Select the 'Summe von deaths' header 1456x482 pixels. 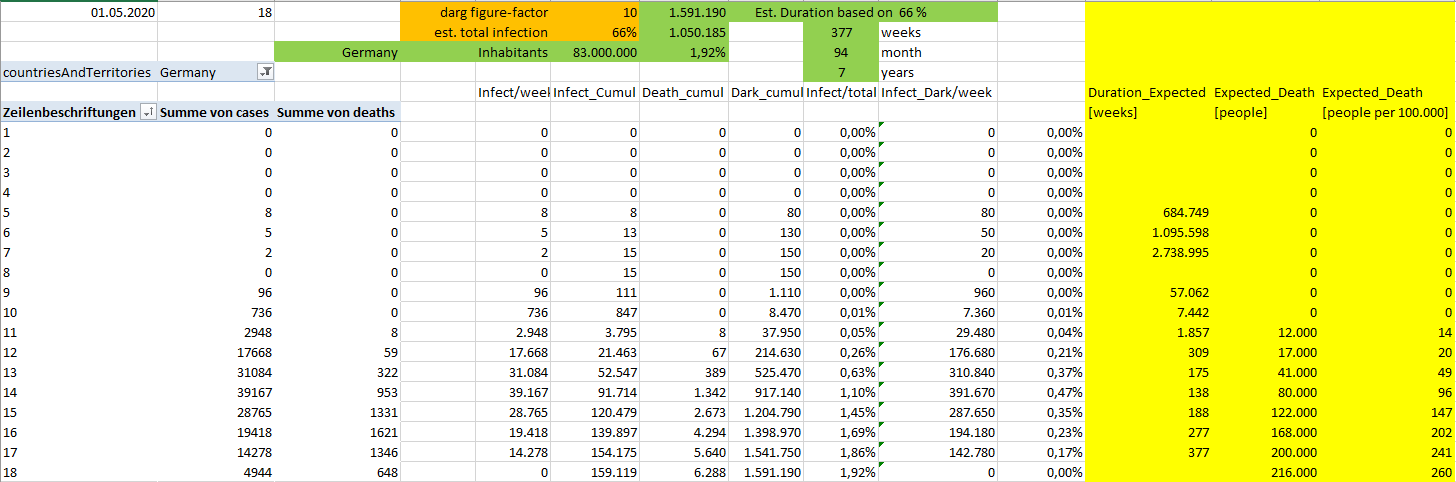click(x=337, y=112)
